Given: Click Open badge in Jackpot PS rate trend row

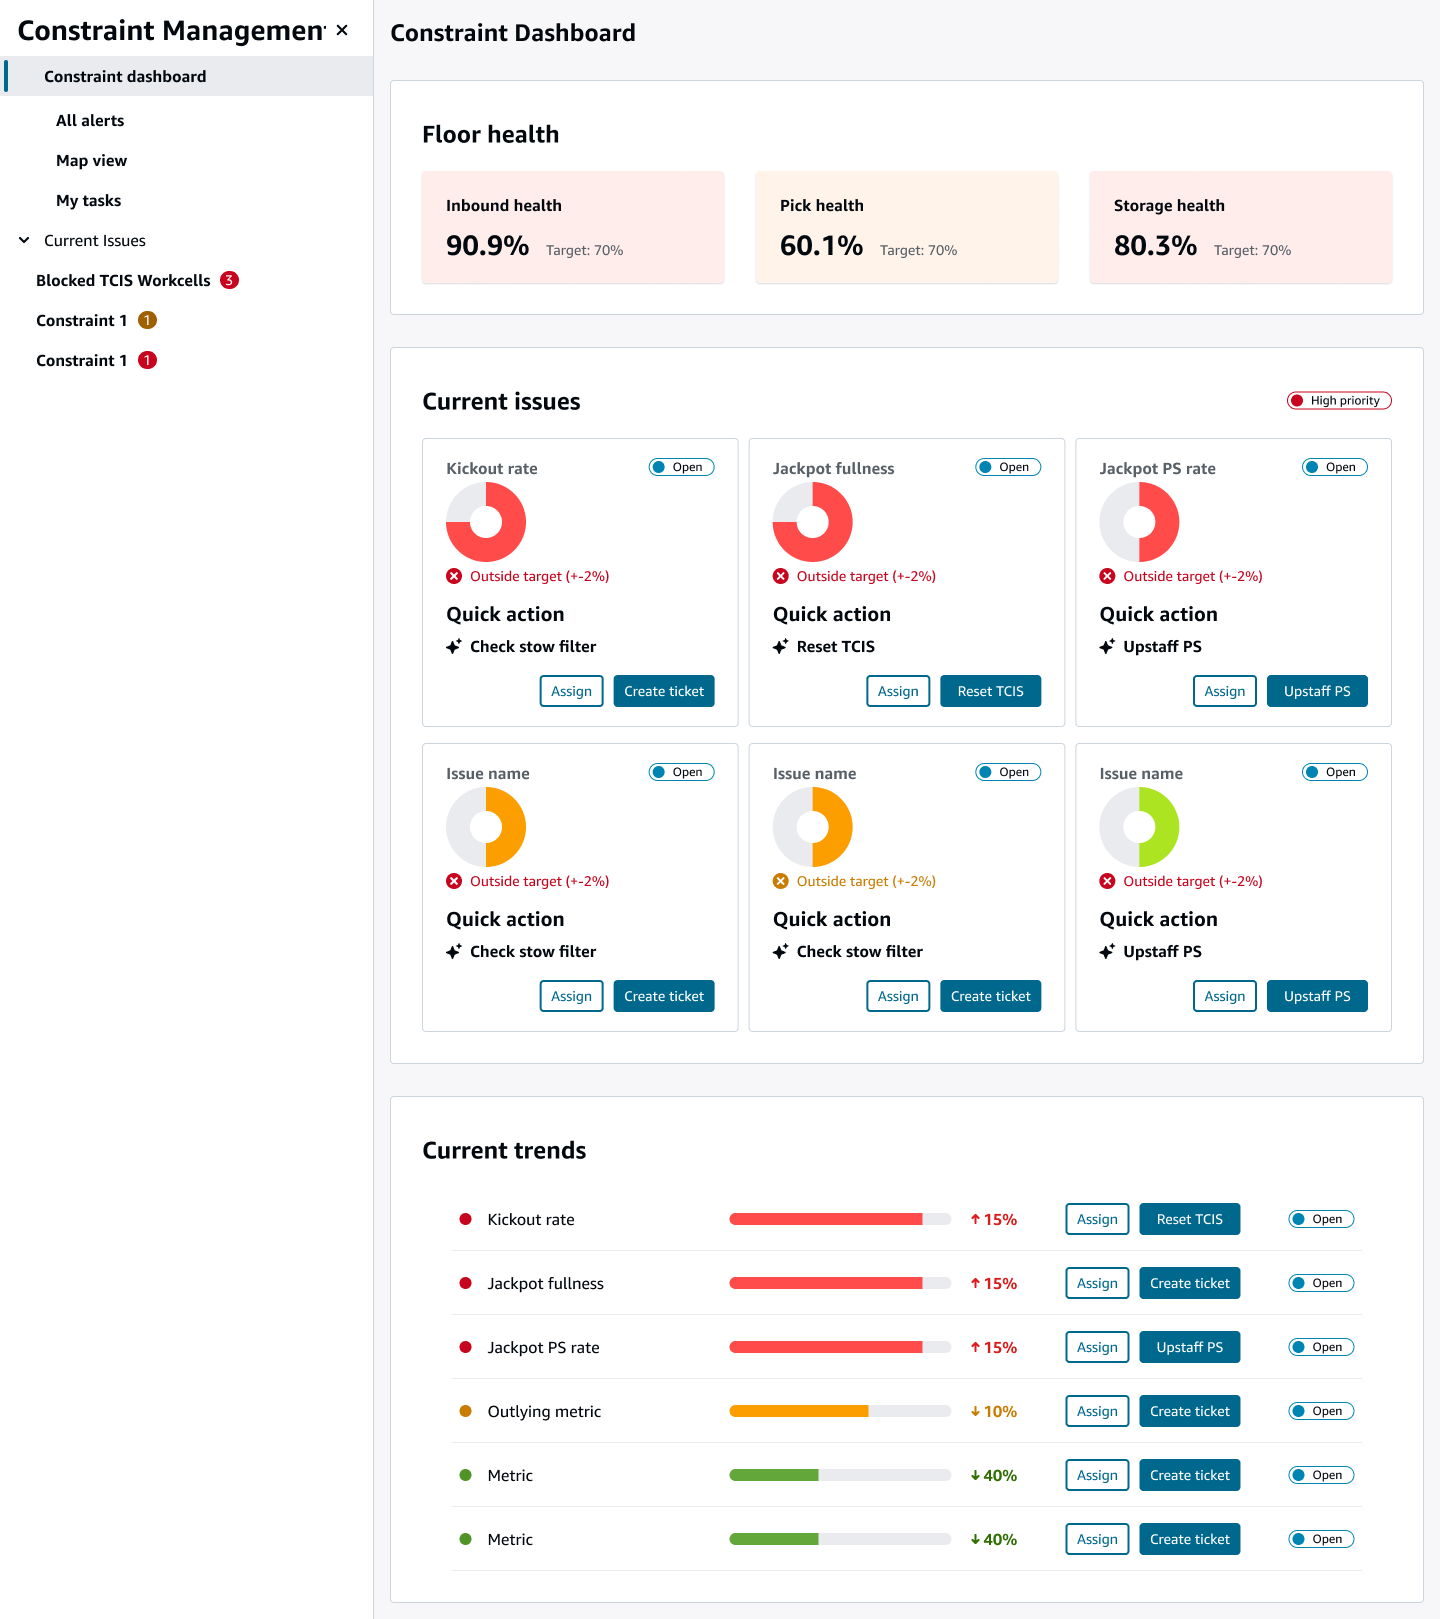Looking at the screenshot, I should tap(1321, 1347).
